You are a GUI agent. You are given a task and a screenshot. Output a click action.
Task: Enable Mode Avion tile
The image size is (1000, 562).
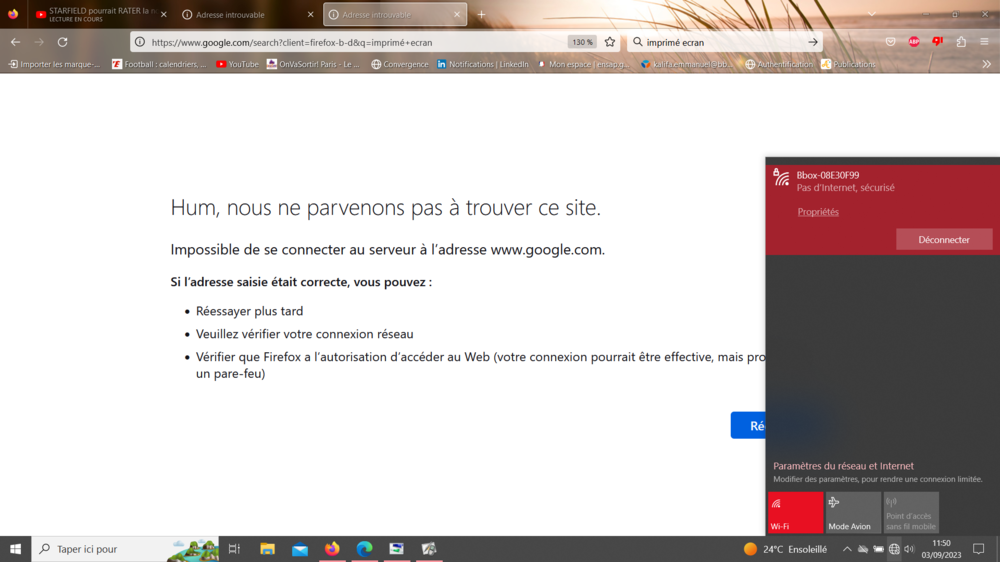(852, 512)
